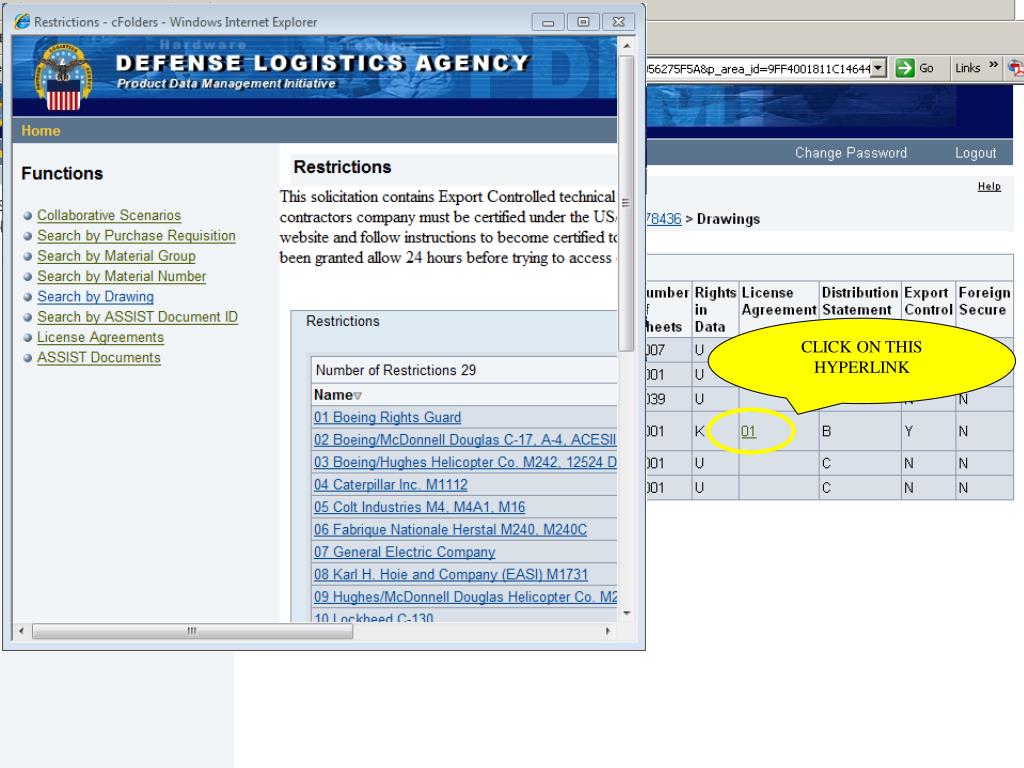1024x768 pixels.
Task: Open the address bar dropdown arrow
Action: tap(878, 68)
